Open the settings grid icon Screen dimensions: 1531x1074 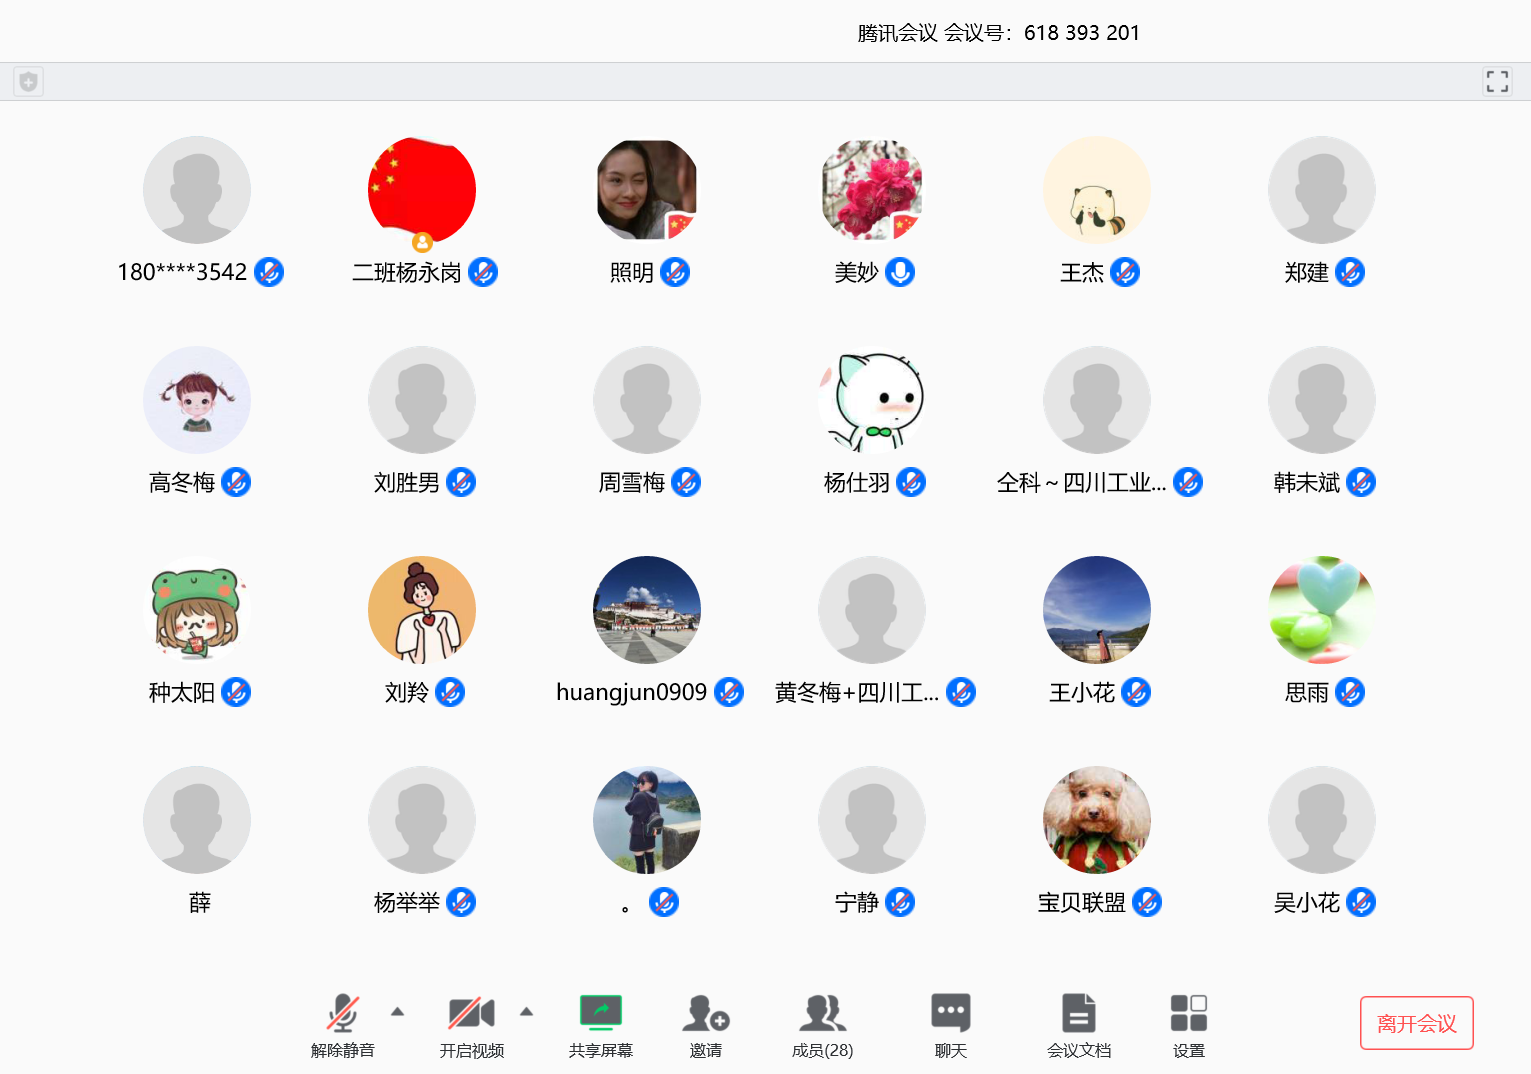coord(1188,1013)
